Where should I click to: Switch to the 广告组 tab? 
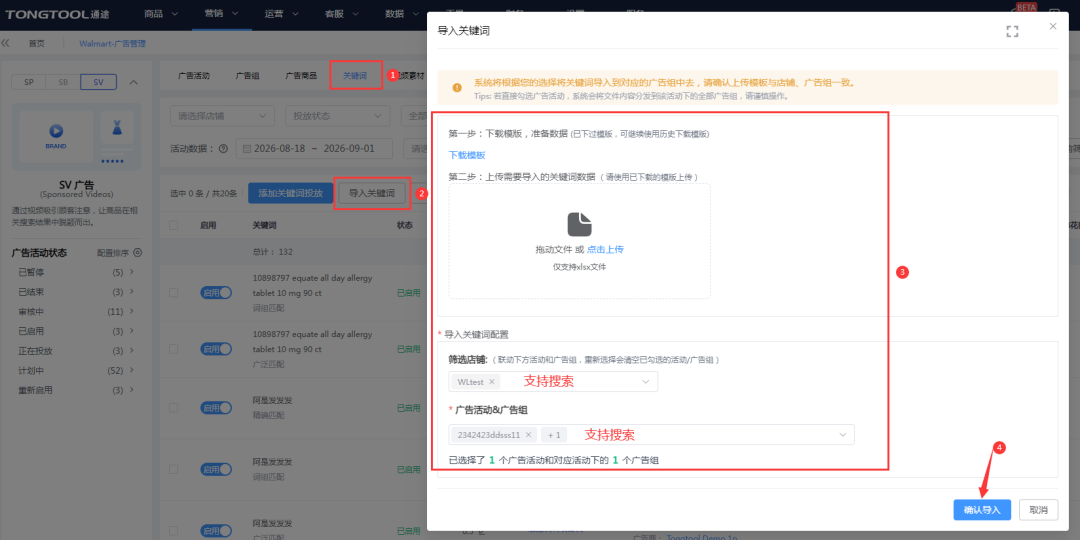click(247, 76)
